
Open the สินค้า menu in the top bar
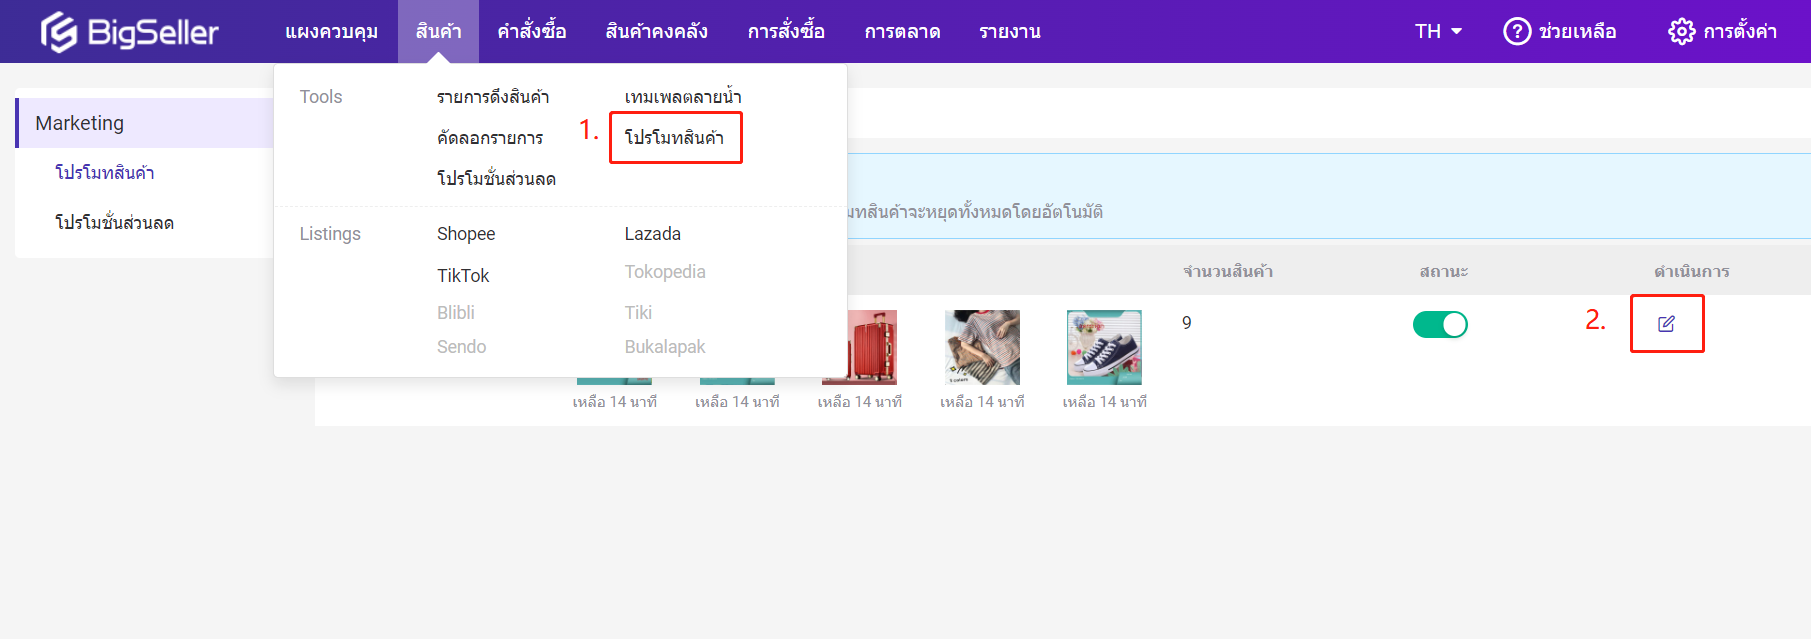tap(438, 32)
